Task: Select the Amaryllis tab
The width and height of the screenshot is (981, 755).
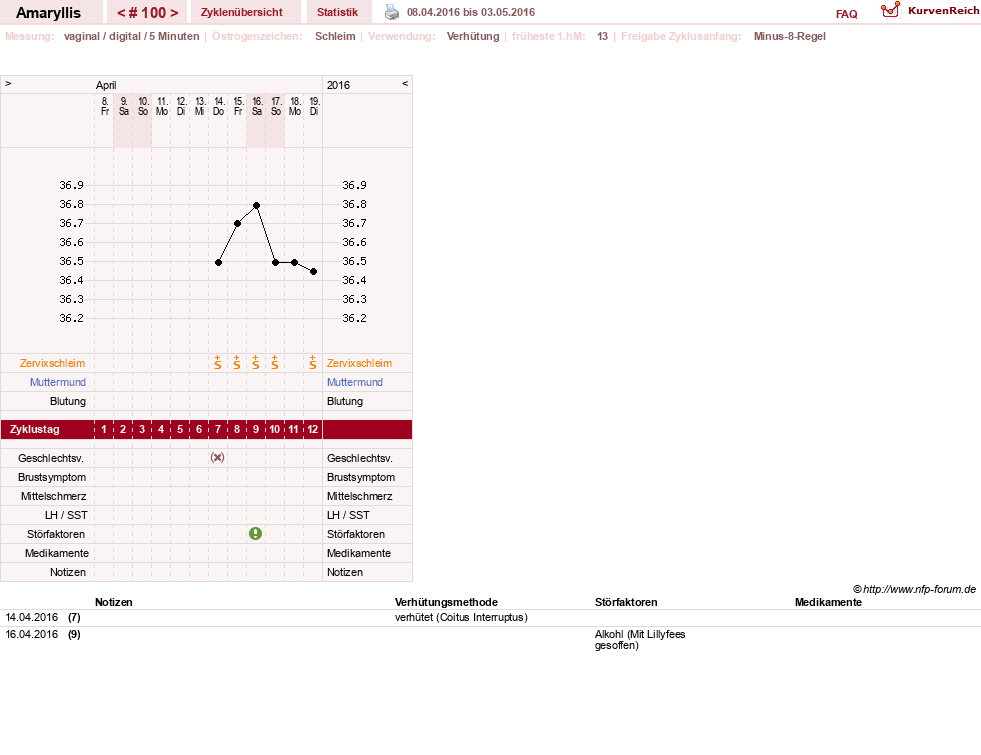Action: coord(48,13)
